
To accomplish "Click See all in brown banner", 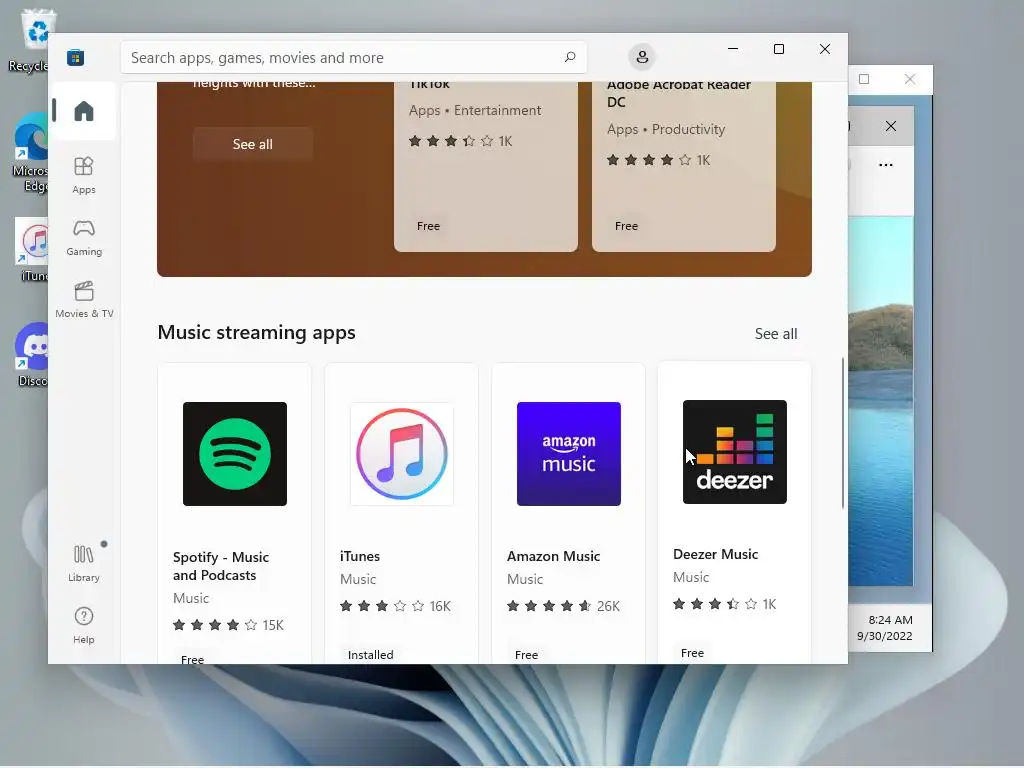I will click(x=253, y=144).
